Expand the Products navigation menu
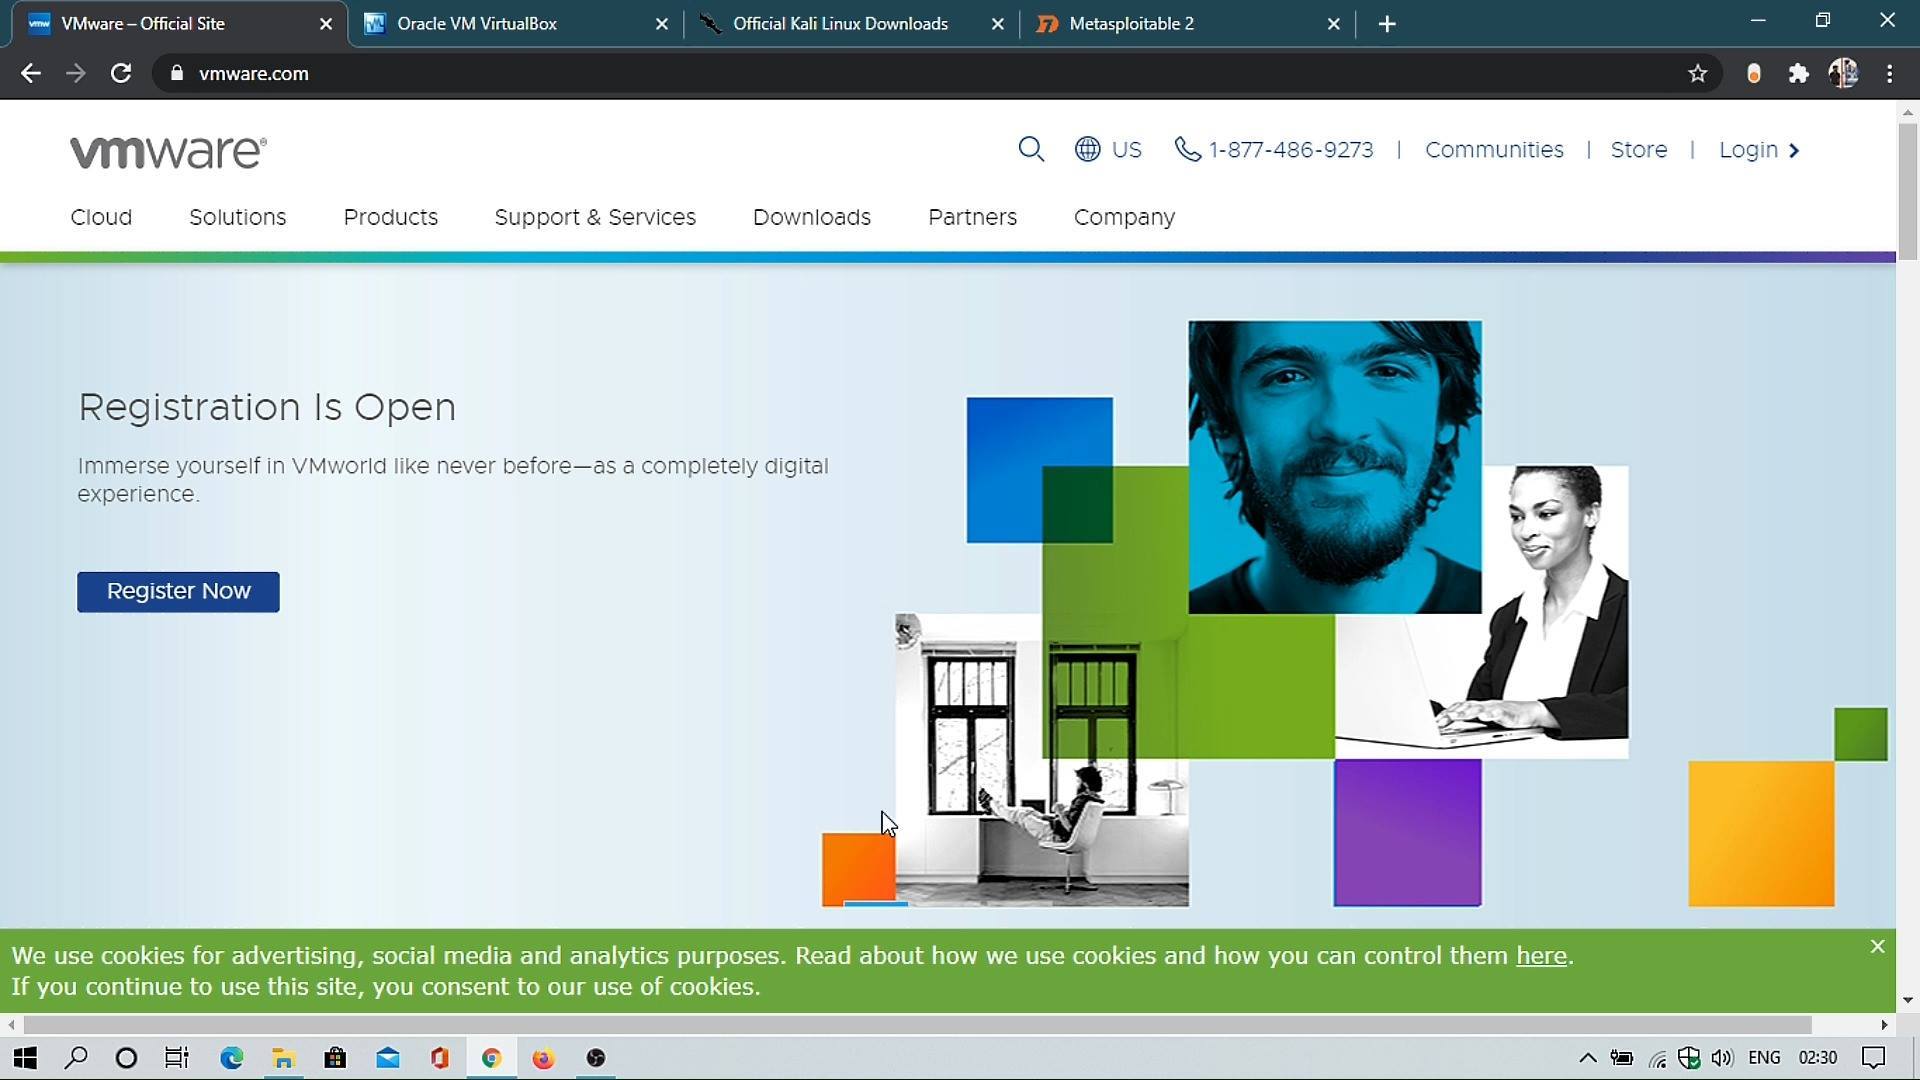 click(x=390, y=217)
